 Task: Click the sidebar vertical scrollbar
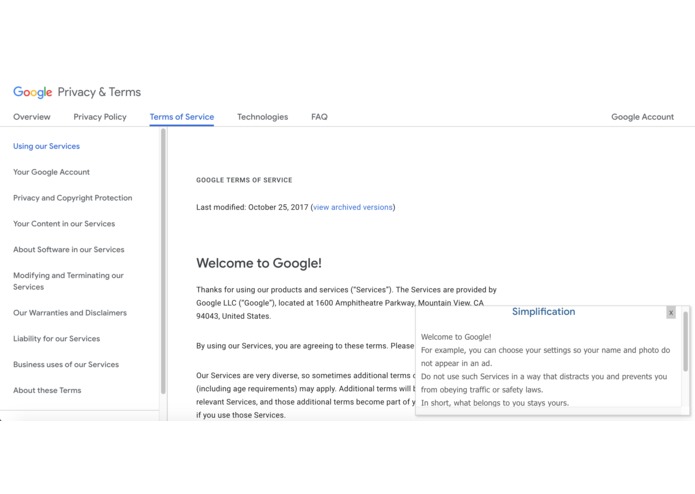(163, 261)
